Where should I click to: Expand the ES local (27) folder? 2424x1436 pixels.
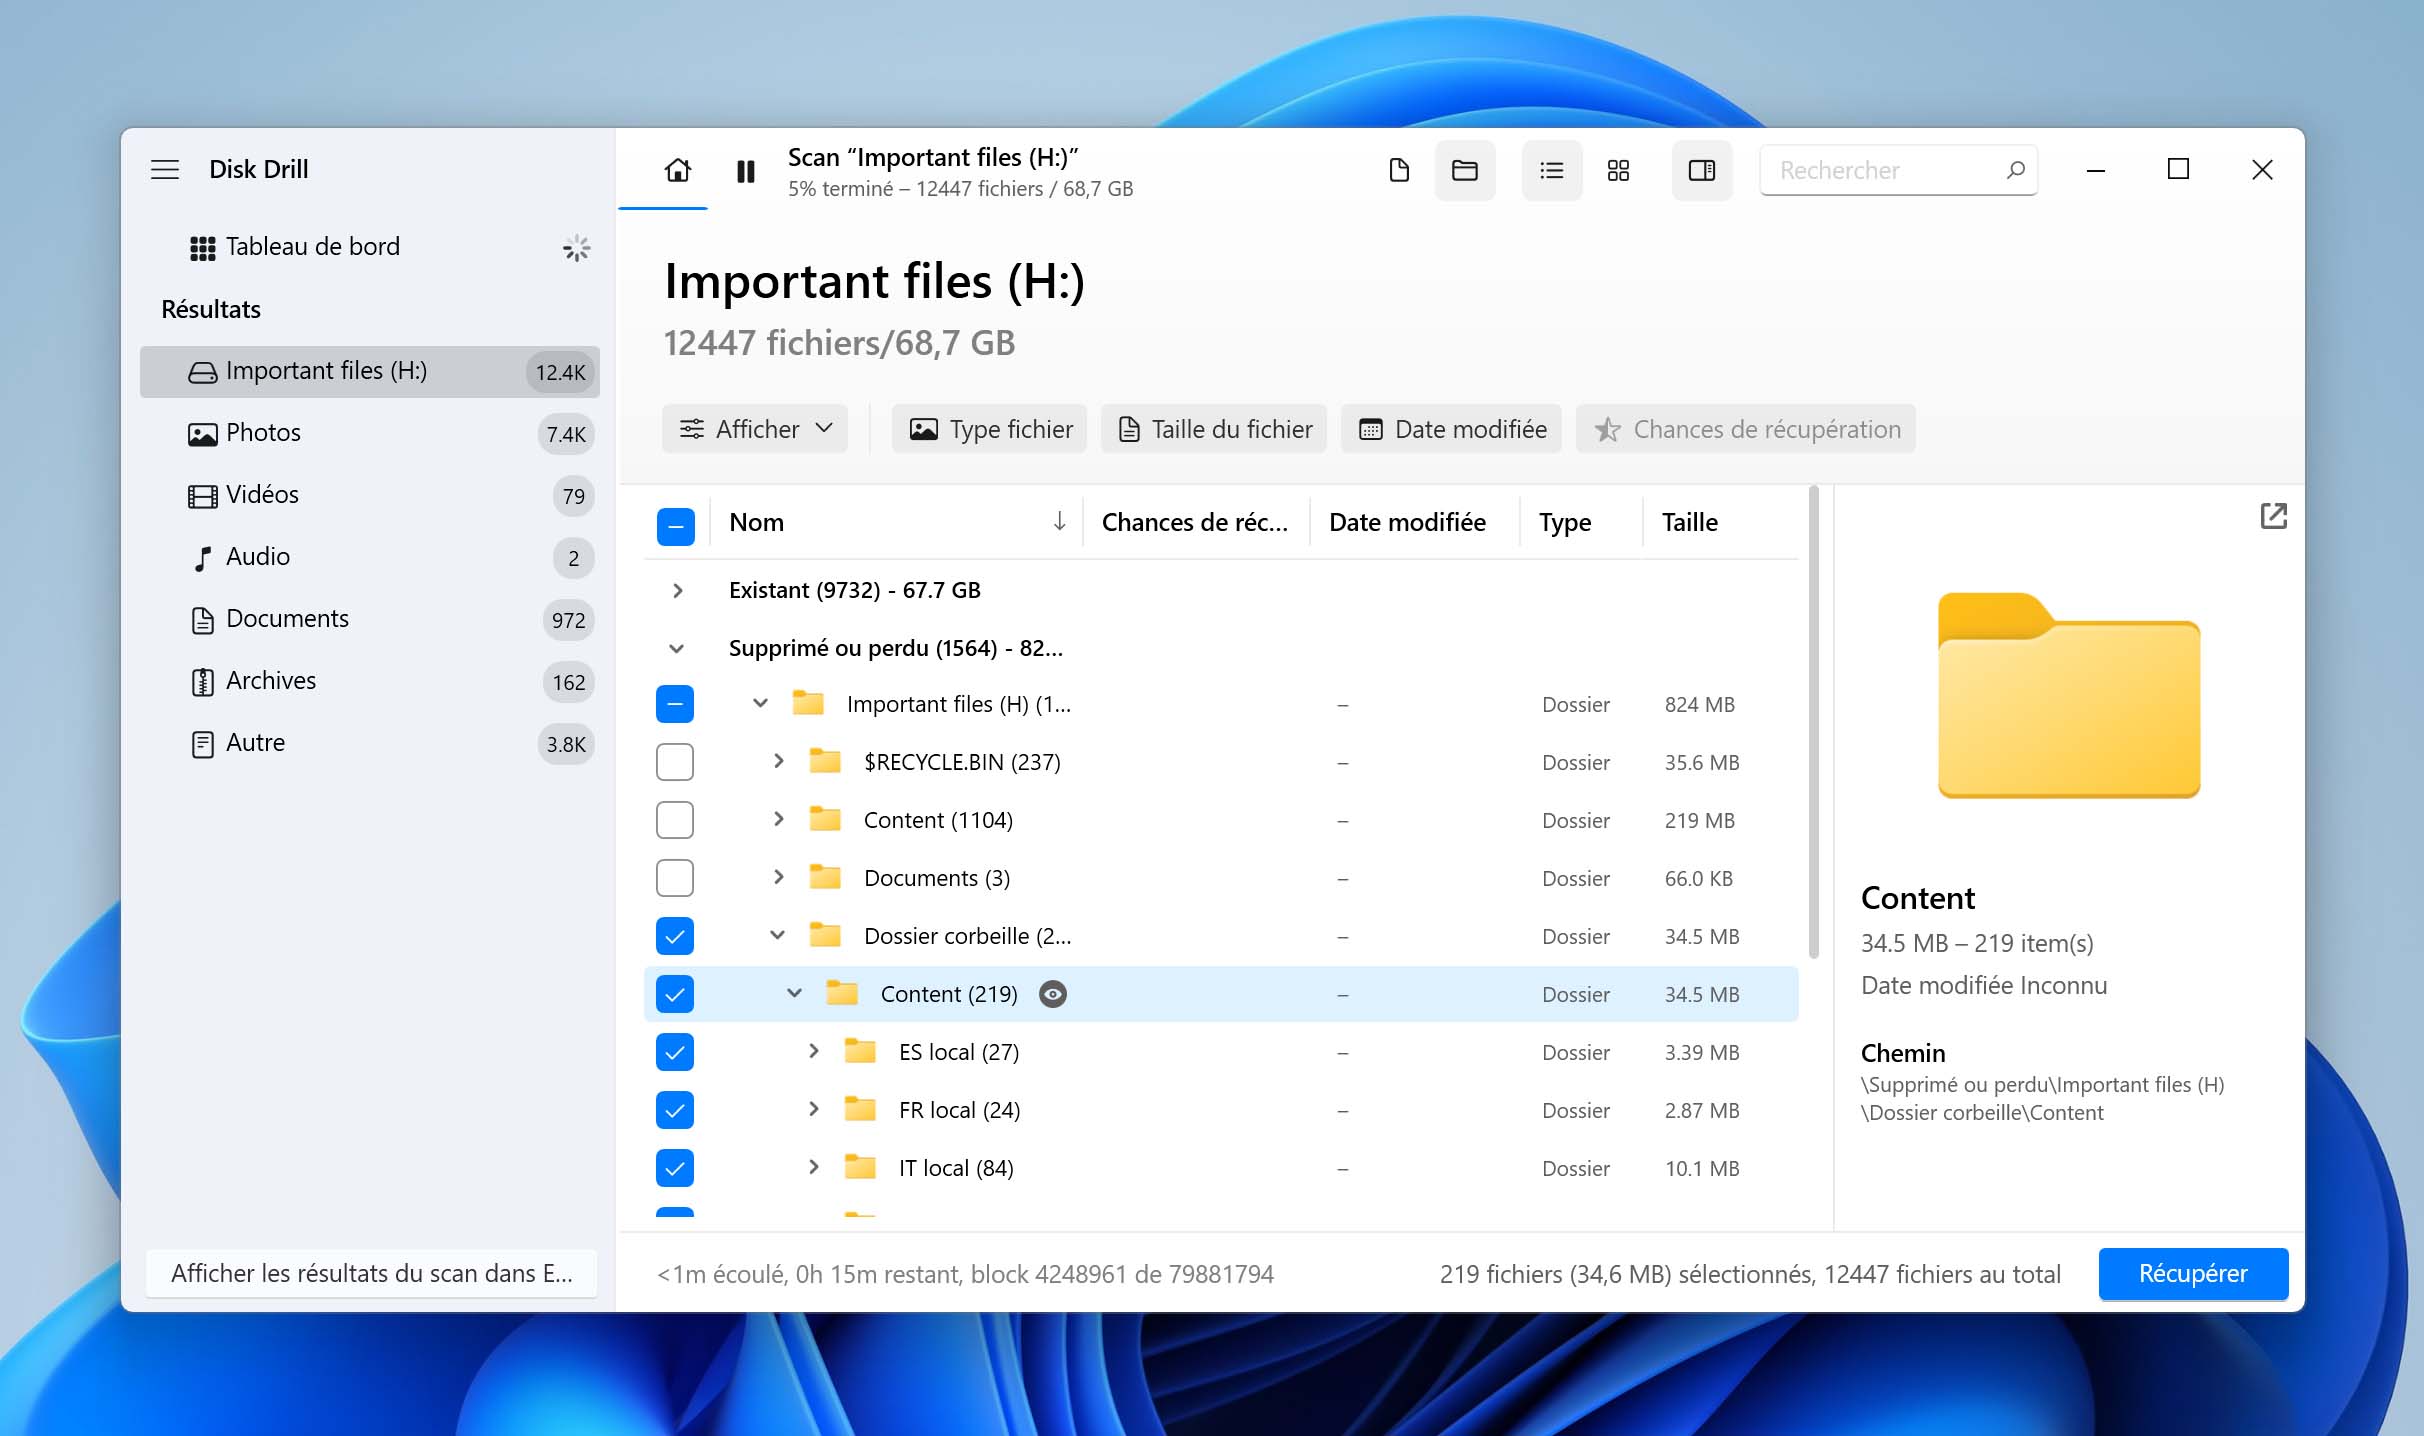click(813, 1051)
